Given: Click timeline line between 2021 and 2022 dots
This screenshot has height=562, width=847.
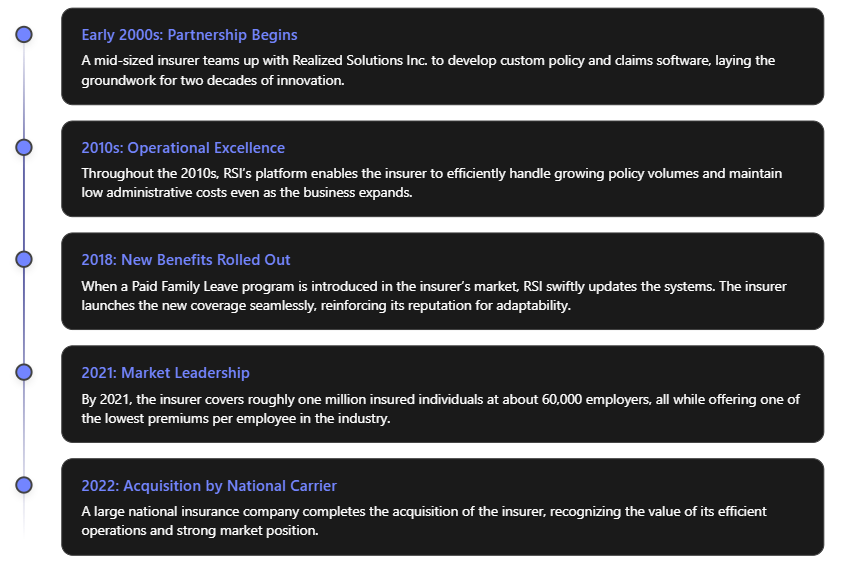Looking at the screenshot, I should (x=24, y=429).
